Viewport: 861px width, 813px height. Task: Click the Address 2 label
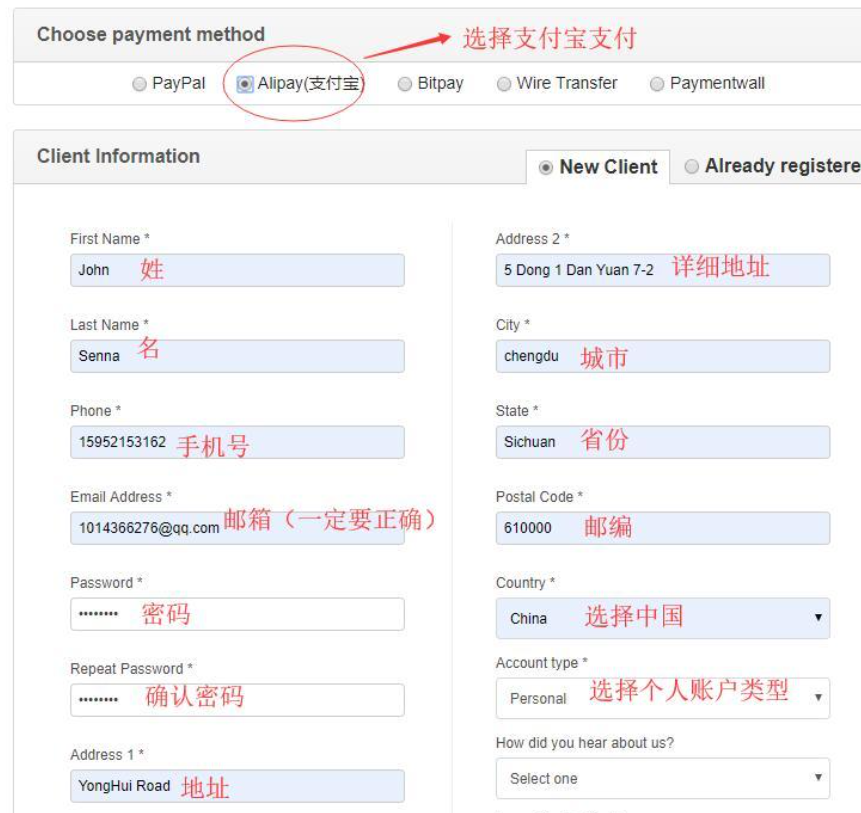[533, 239]
